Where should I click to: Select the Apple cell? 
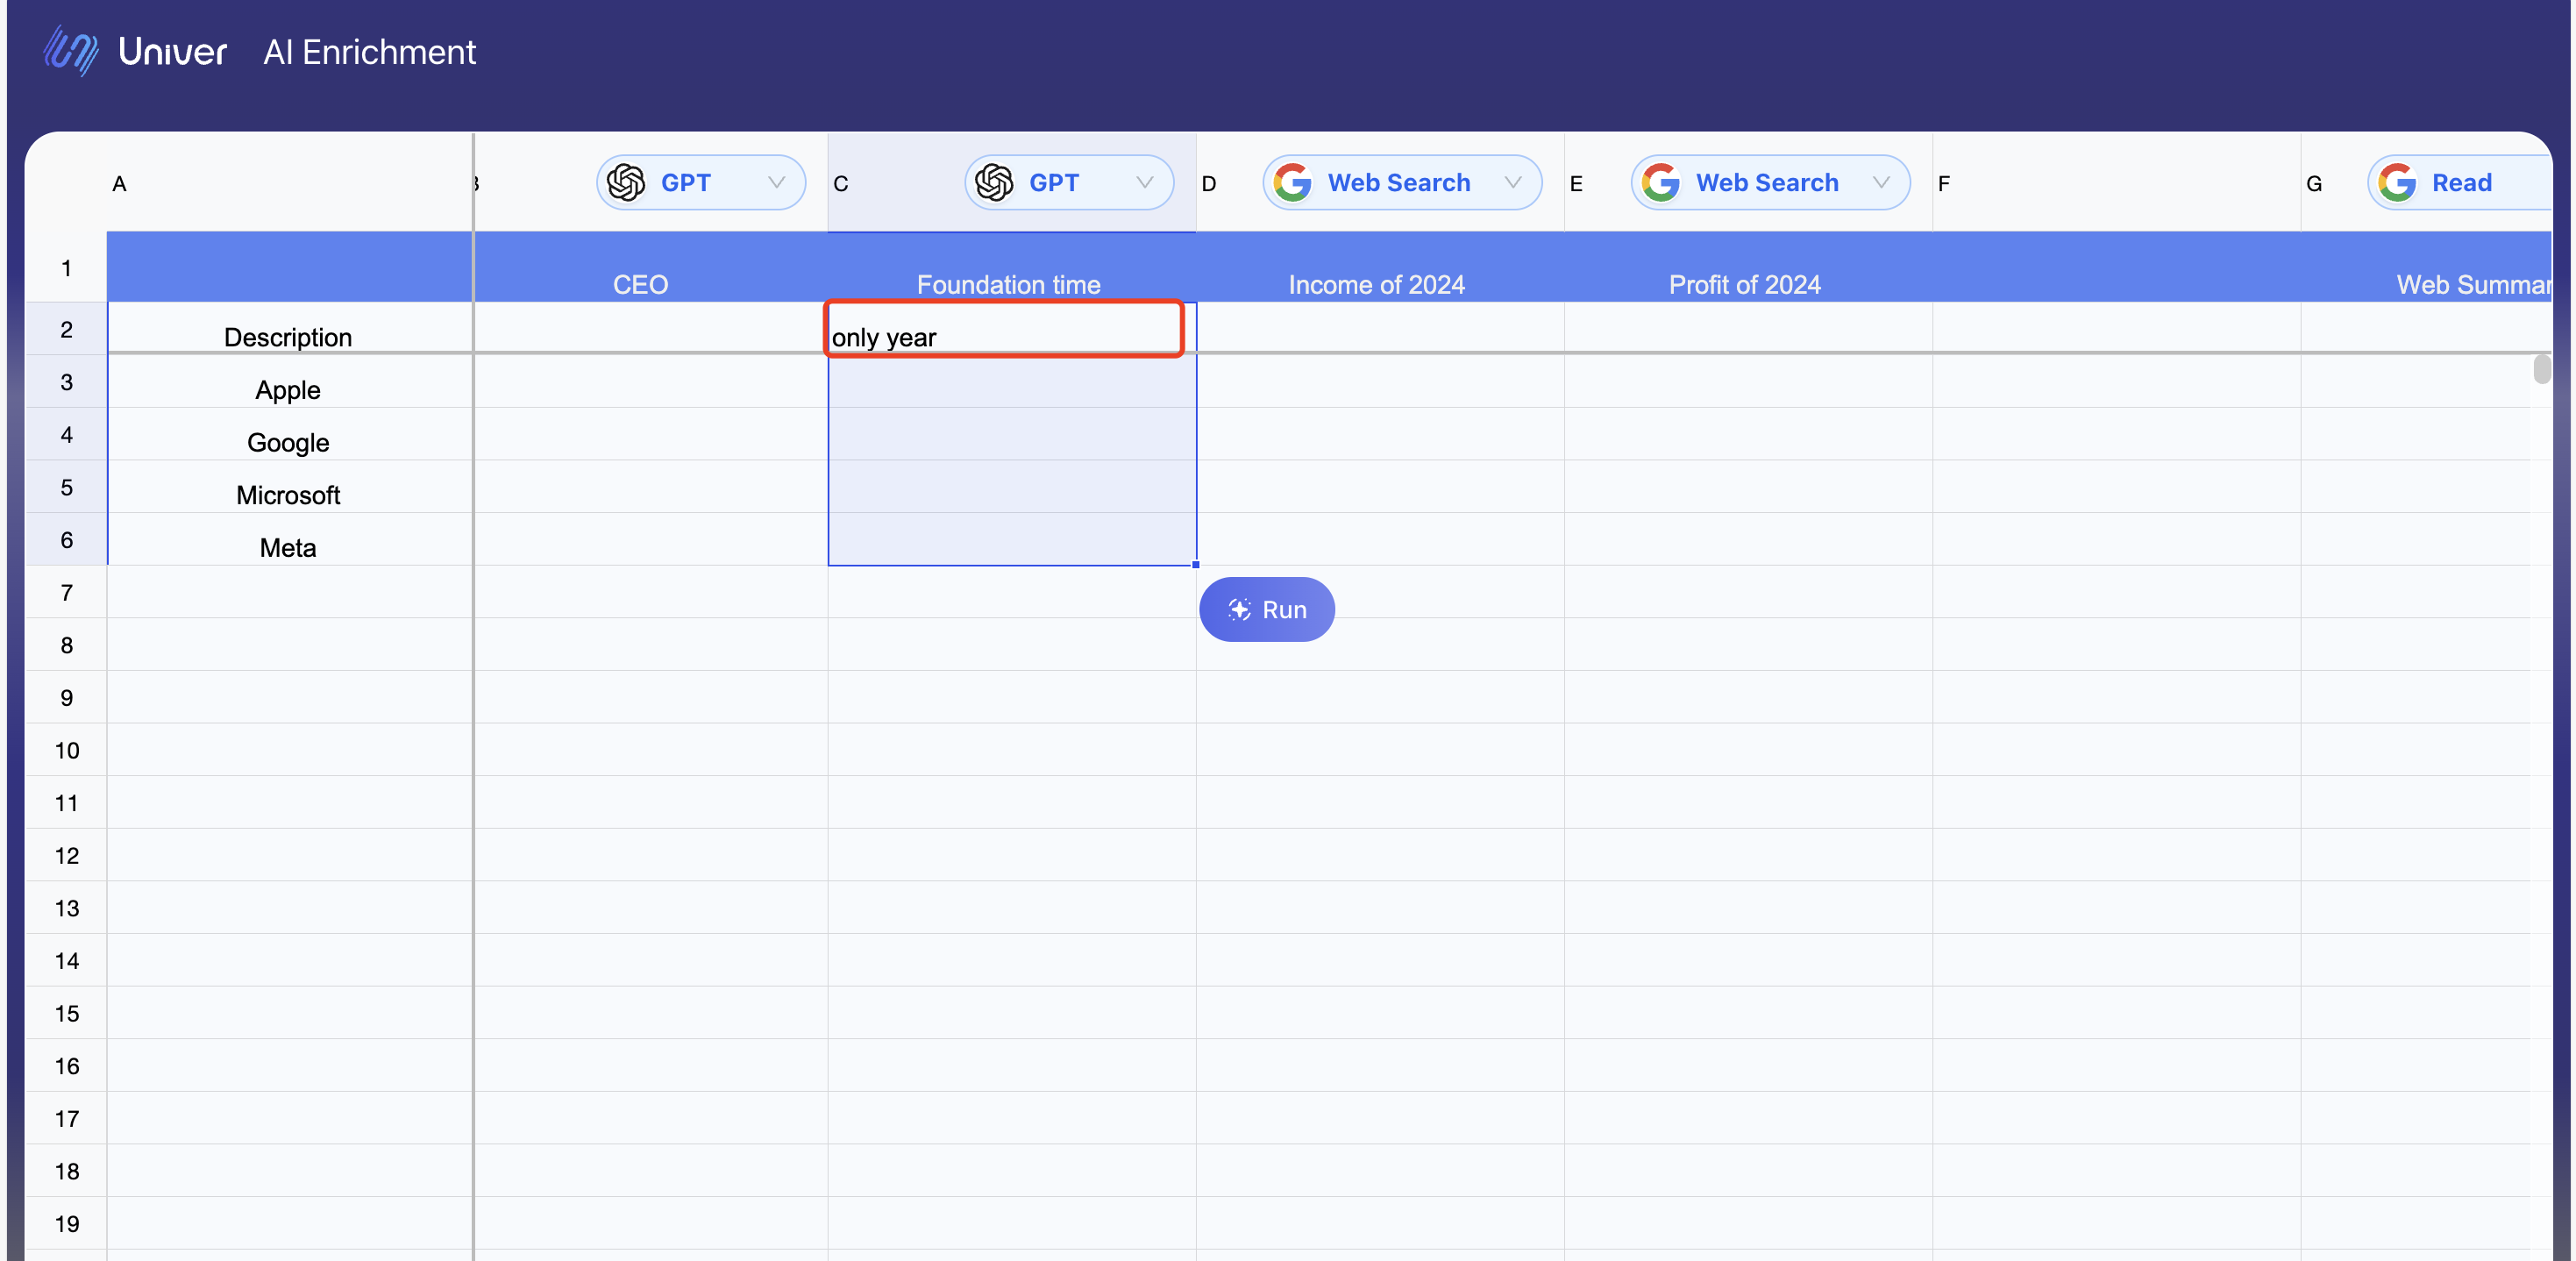[290, 382]
